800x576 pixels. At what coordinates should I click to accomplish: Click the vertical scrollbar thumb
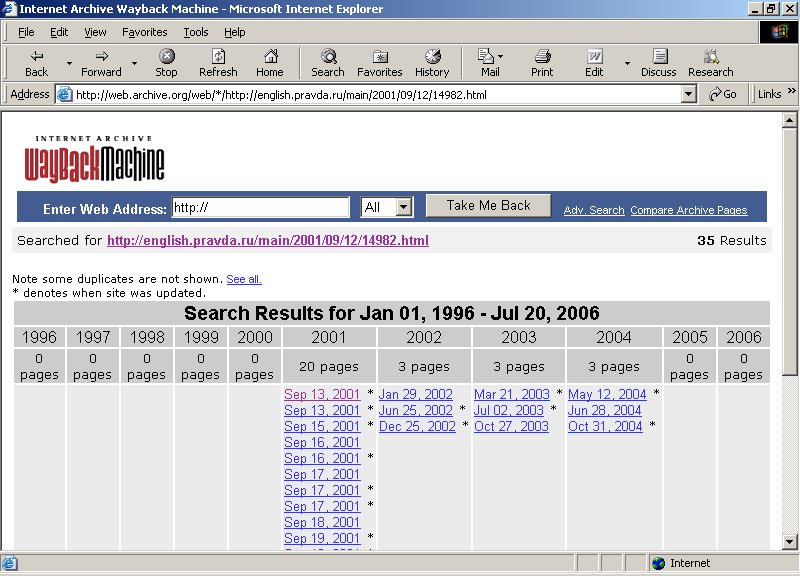tap(789, 252)
